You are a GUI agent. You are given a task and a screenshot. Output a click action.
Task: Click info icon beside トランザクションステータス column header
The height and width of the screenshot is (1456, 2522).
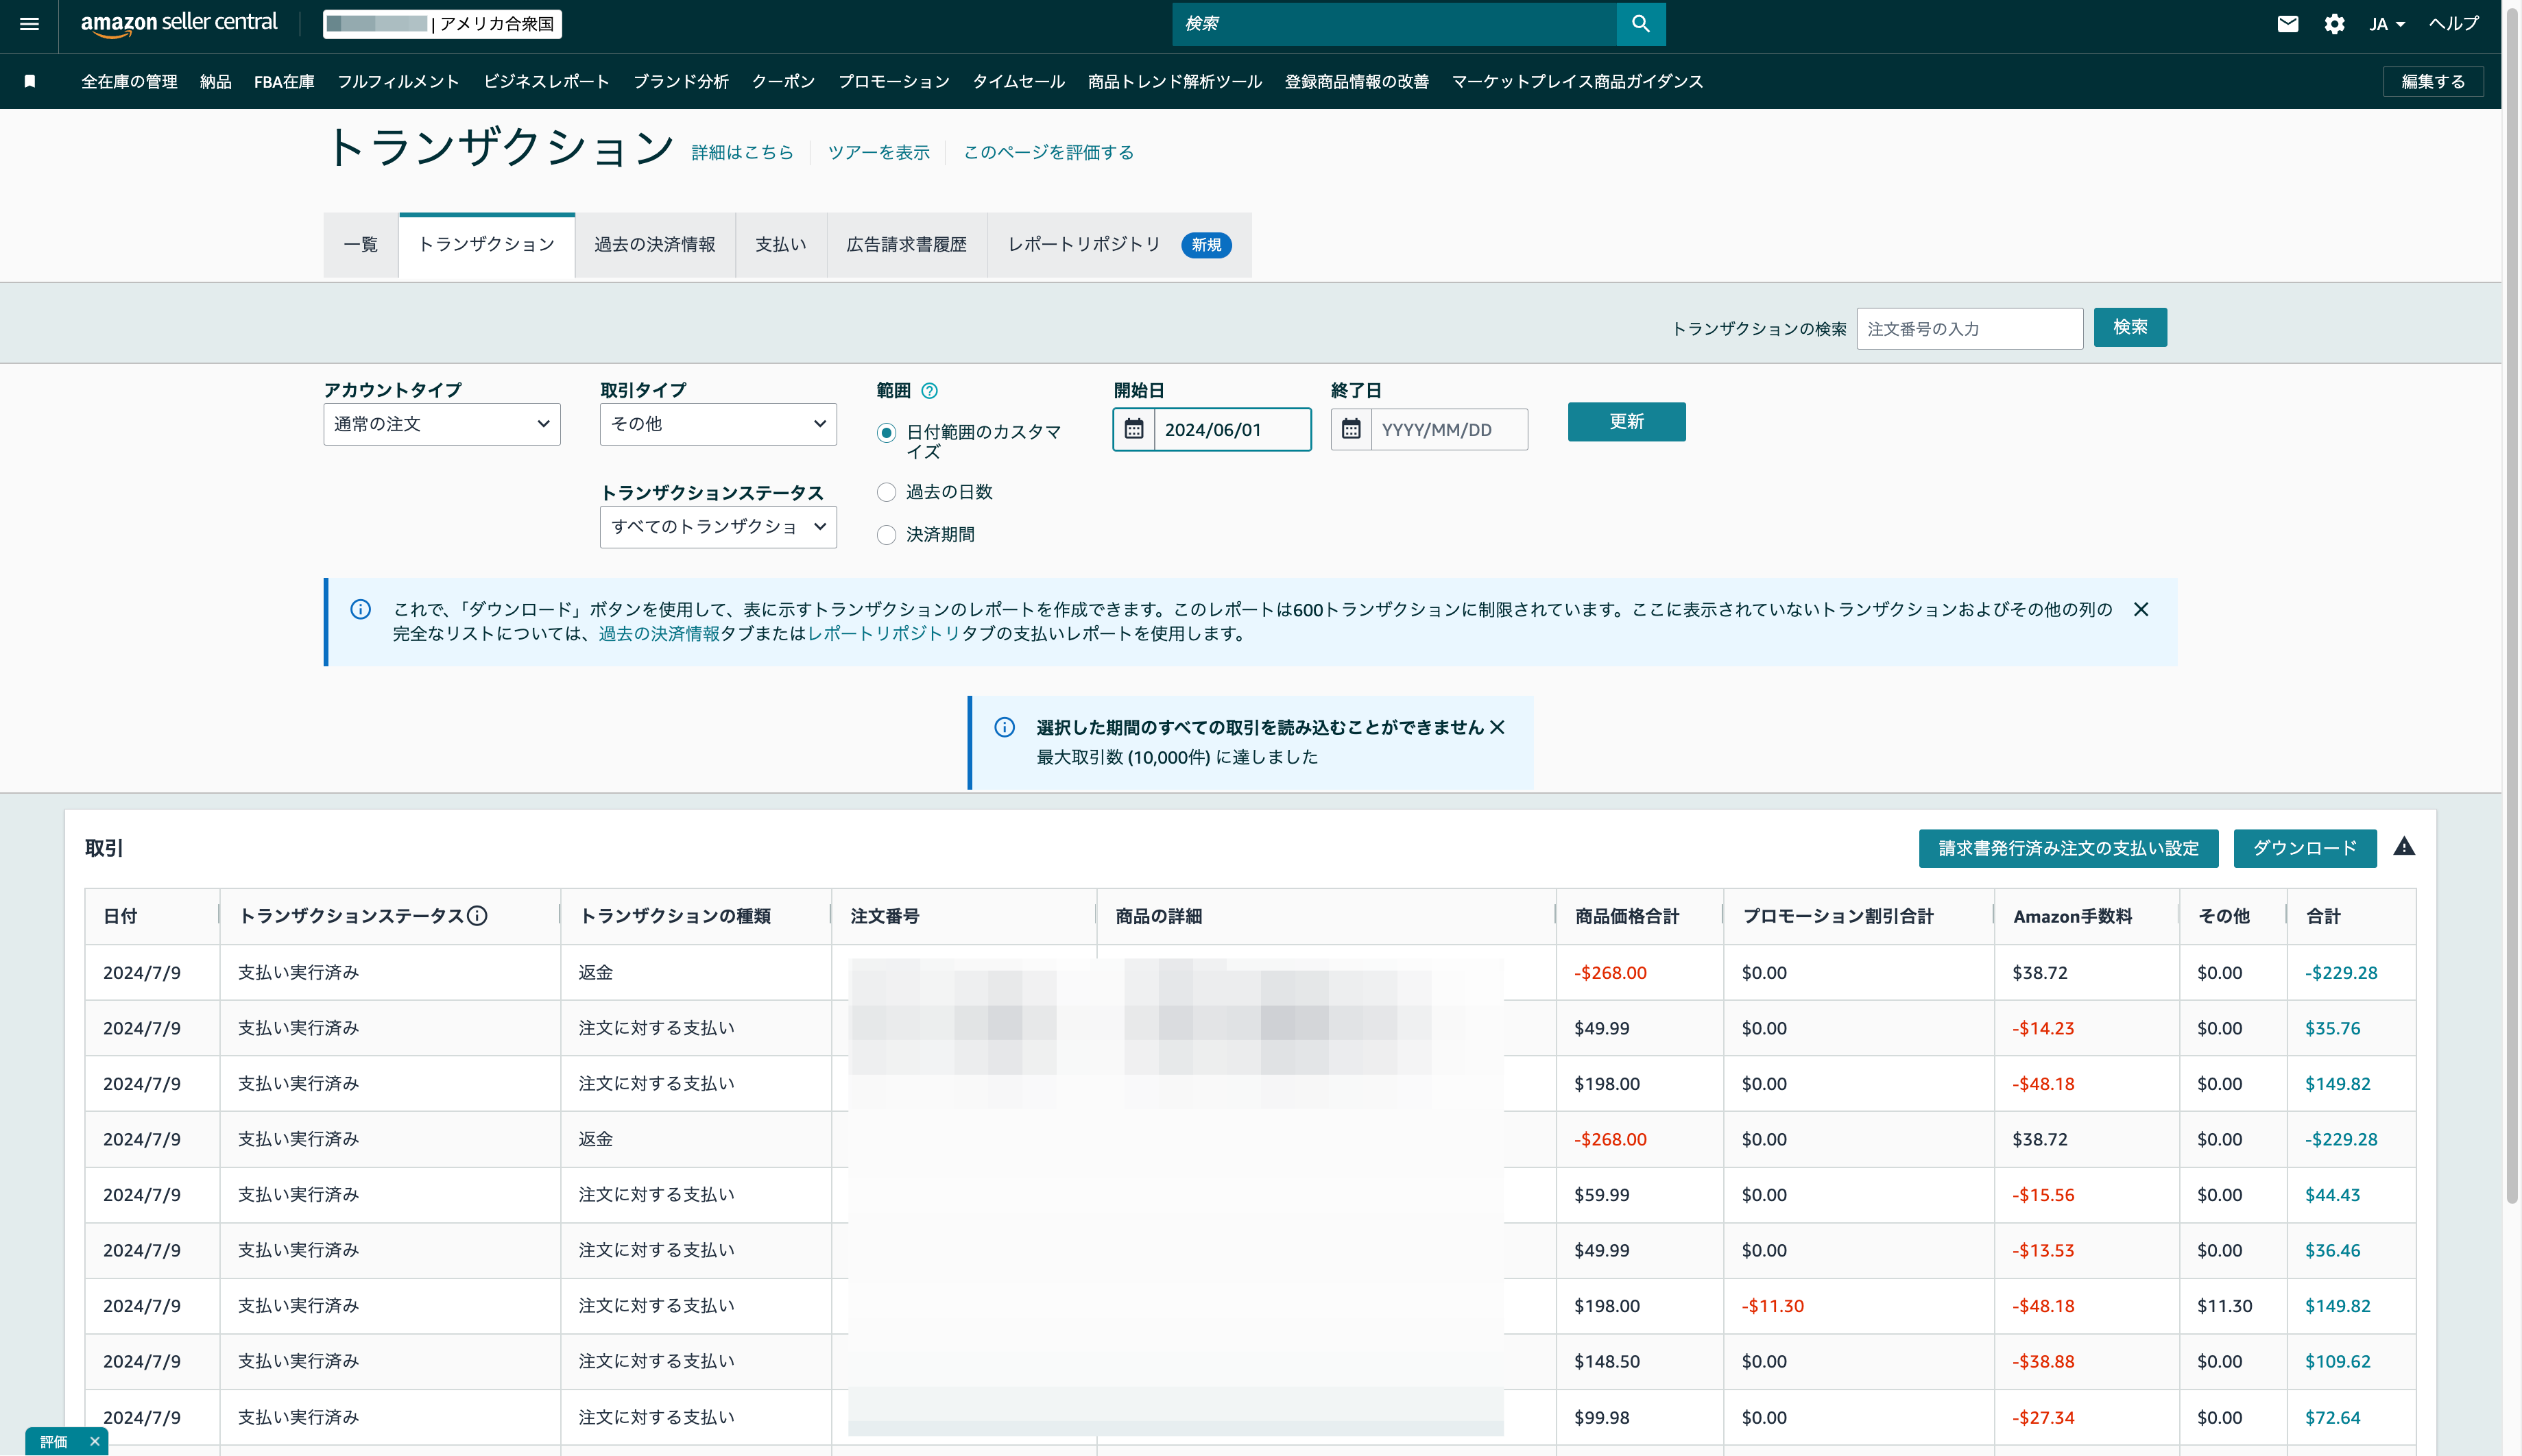point(478,915)
